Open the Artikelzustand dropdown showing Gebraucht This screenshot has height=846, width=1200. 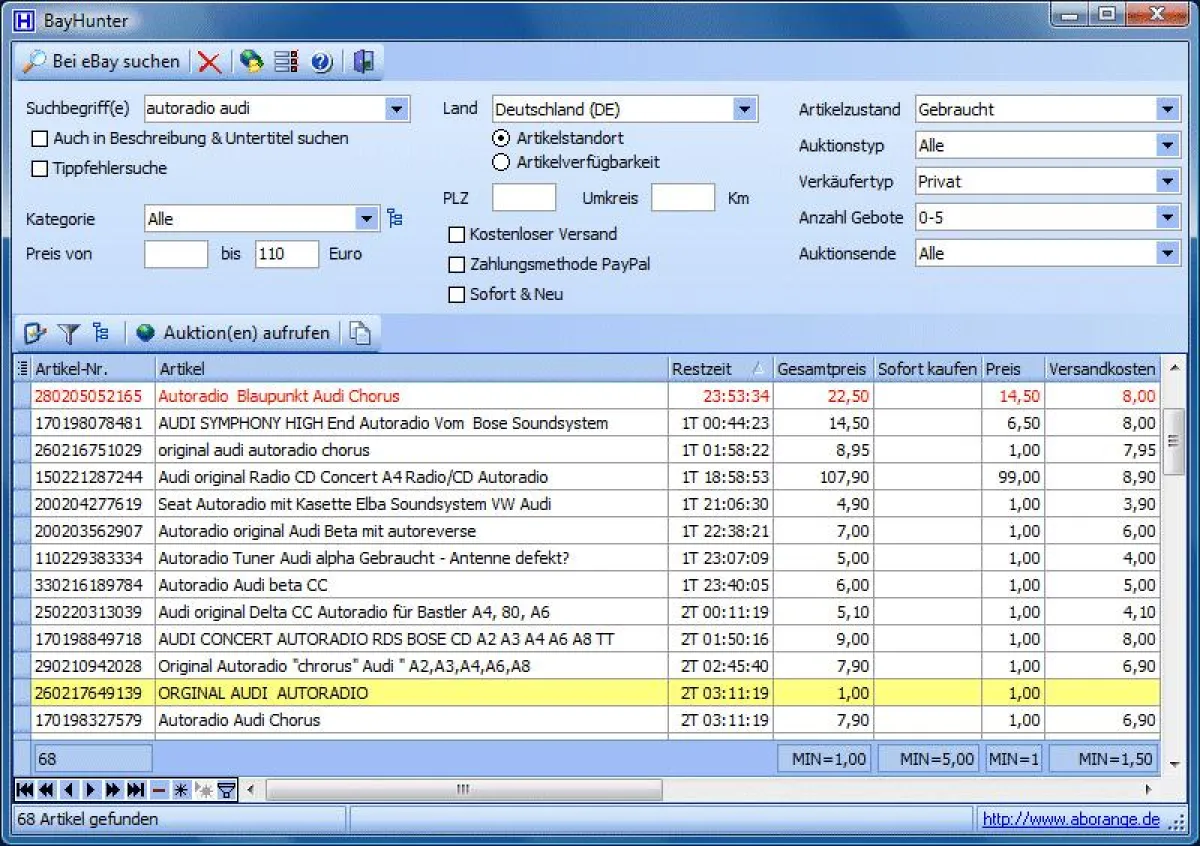[x=1168, y=109]
